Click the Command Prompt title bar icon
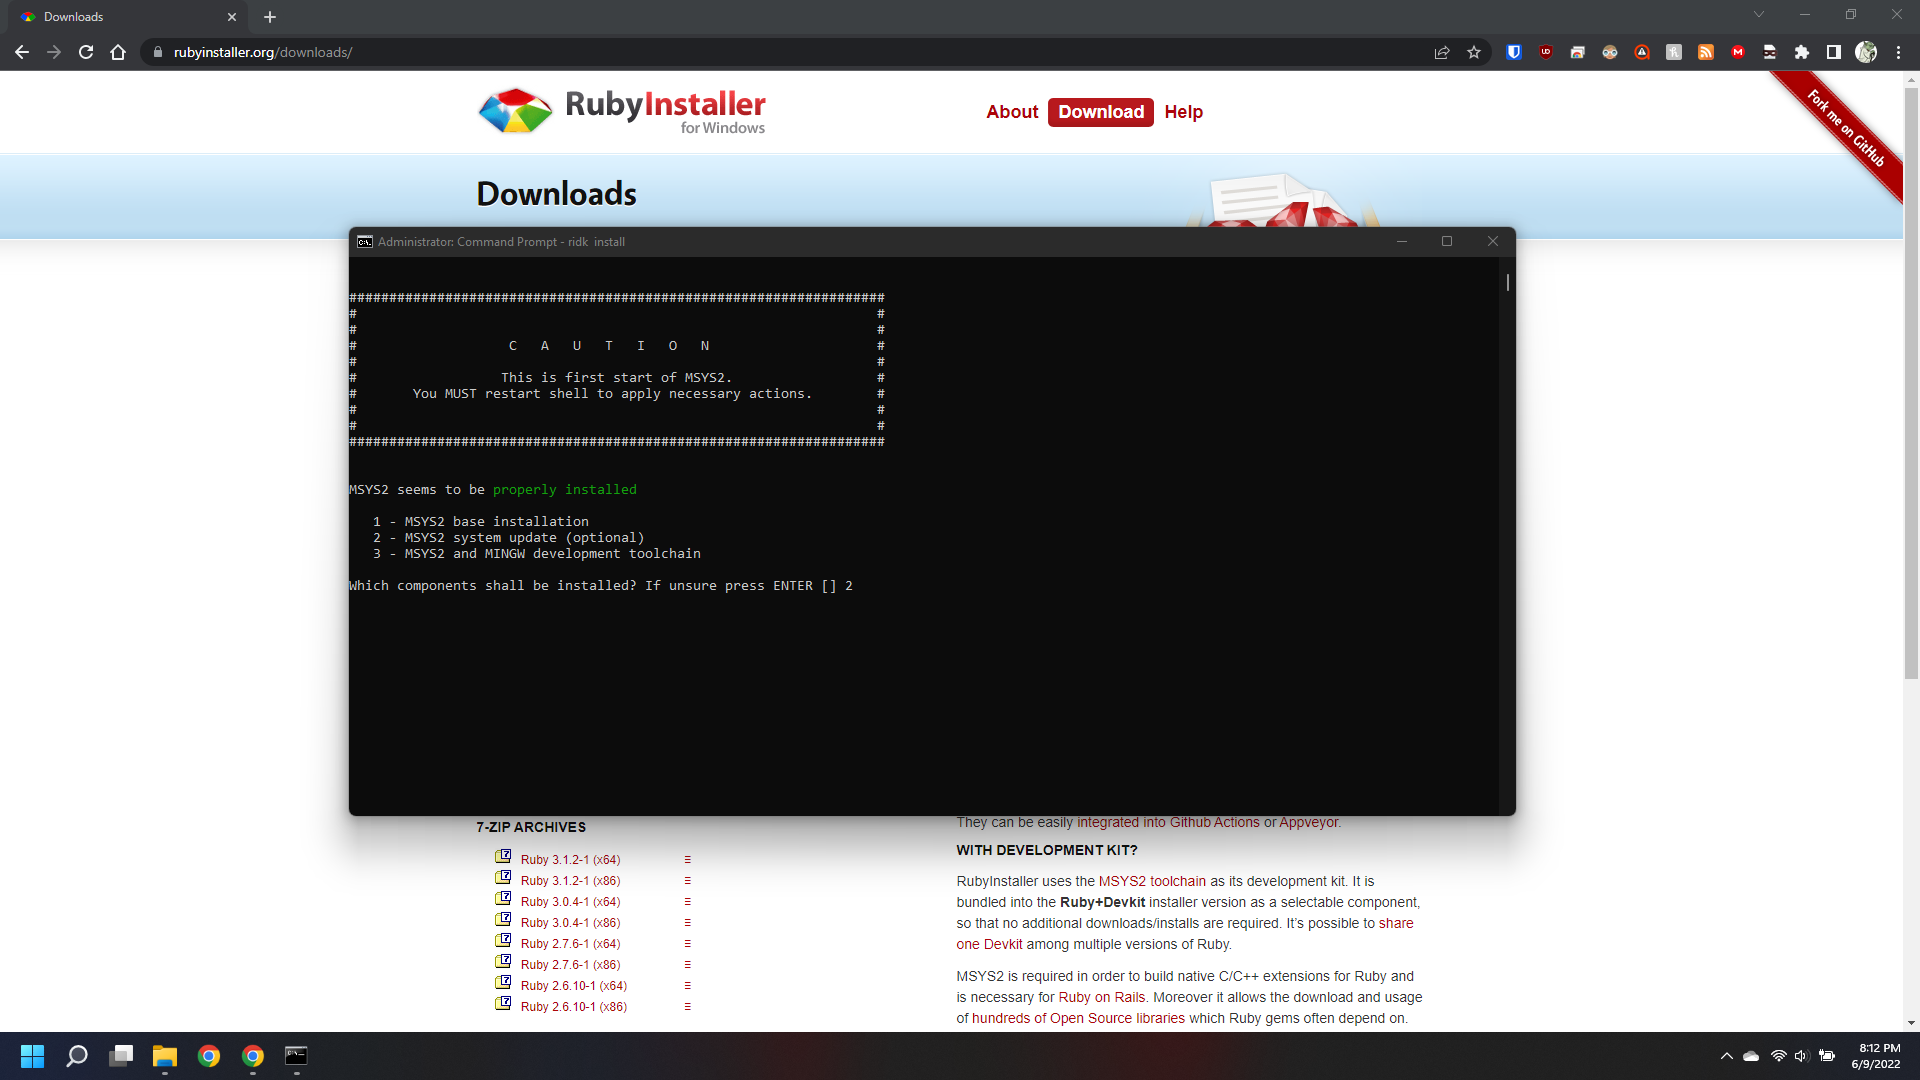The image size is (1920, 1080). click(365, 242)
